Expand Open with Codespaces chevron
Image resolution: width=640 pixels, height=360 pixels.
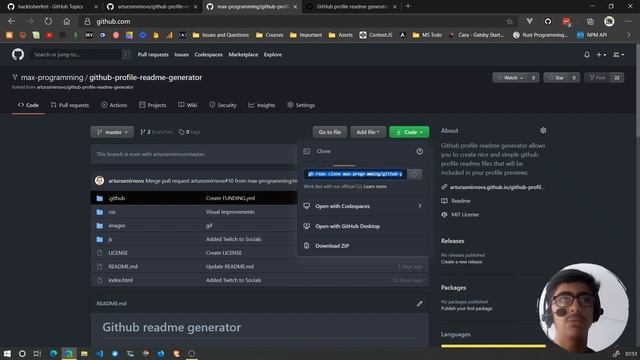point(420,206)
